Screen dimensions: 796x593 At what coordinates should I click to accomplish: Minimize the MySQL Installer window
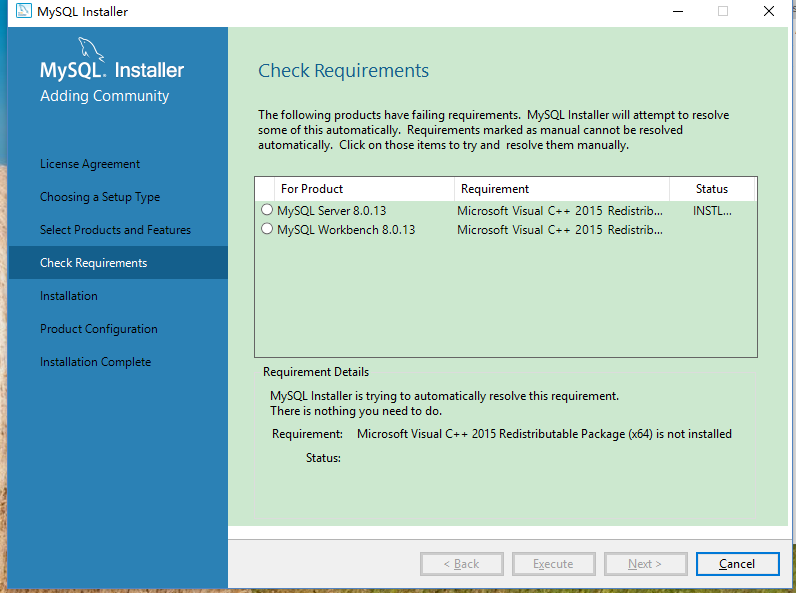[678, 11]
